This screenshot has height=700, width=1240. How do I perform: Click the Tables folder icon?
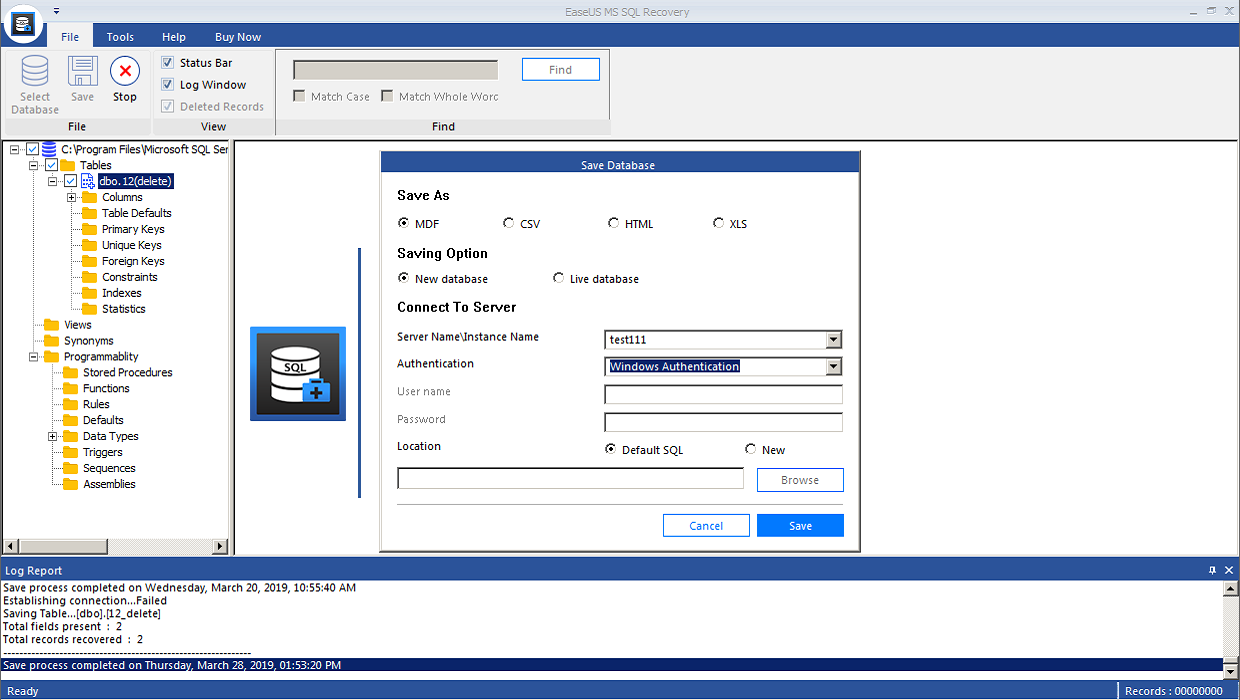[68, 165]
